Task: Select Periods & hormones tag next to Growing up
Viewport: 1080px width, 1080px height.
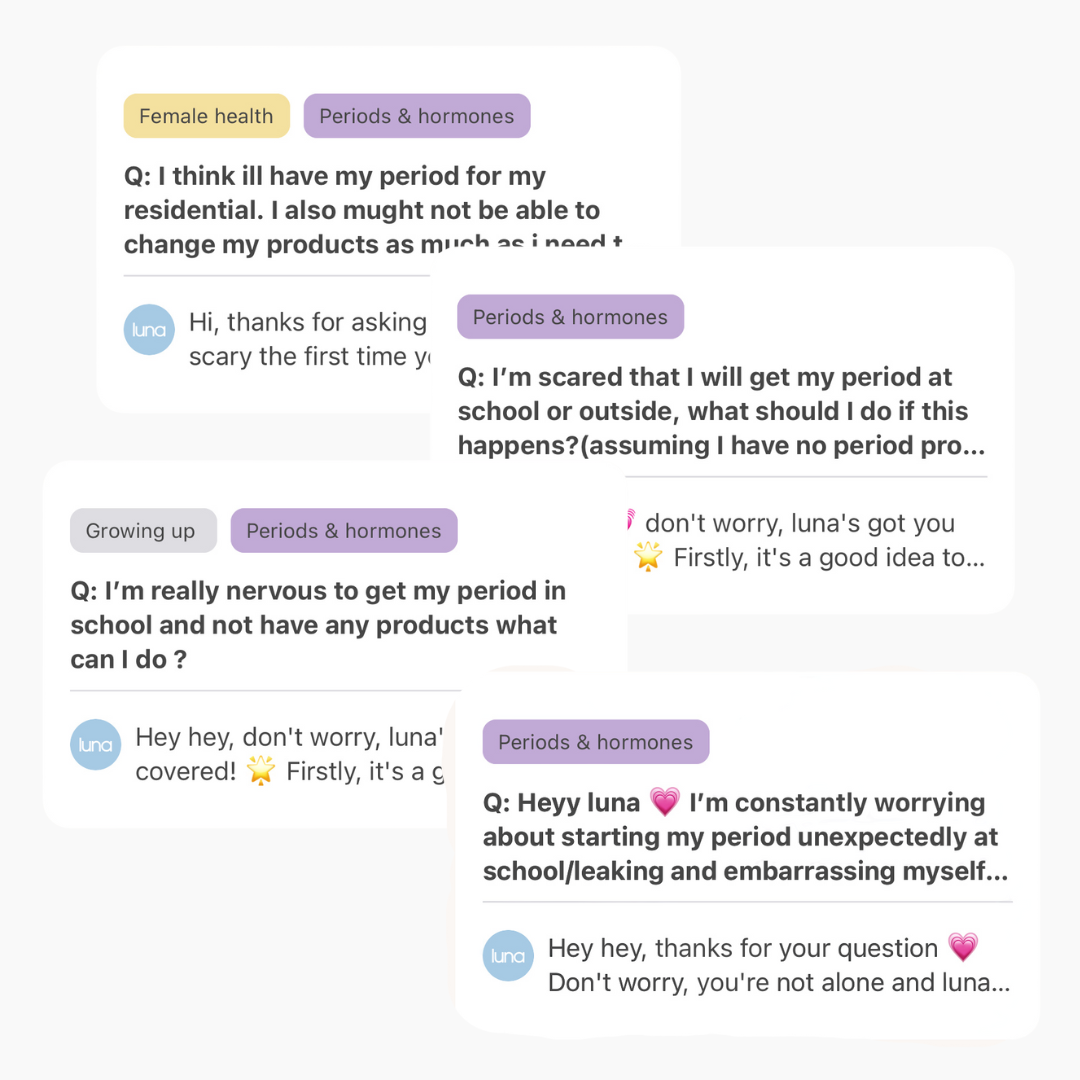Action: (344, 530)
